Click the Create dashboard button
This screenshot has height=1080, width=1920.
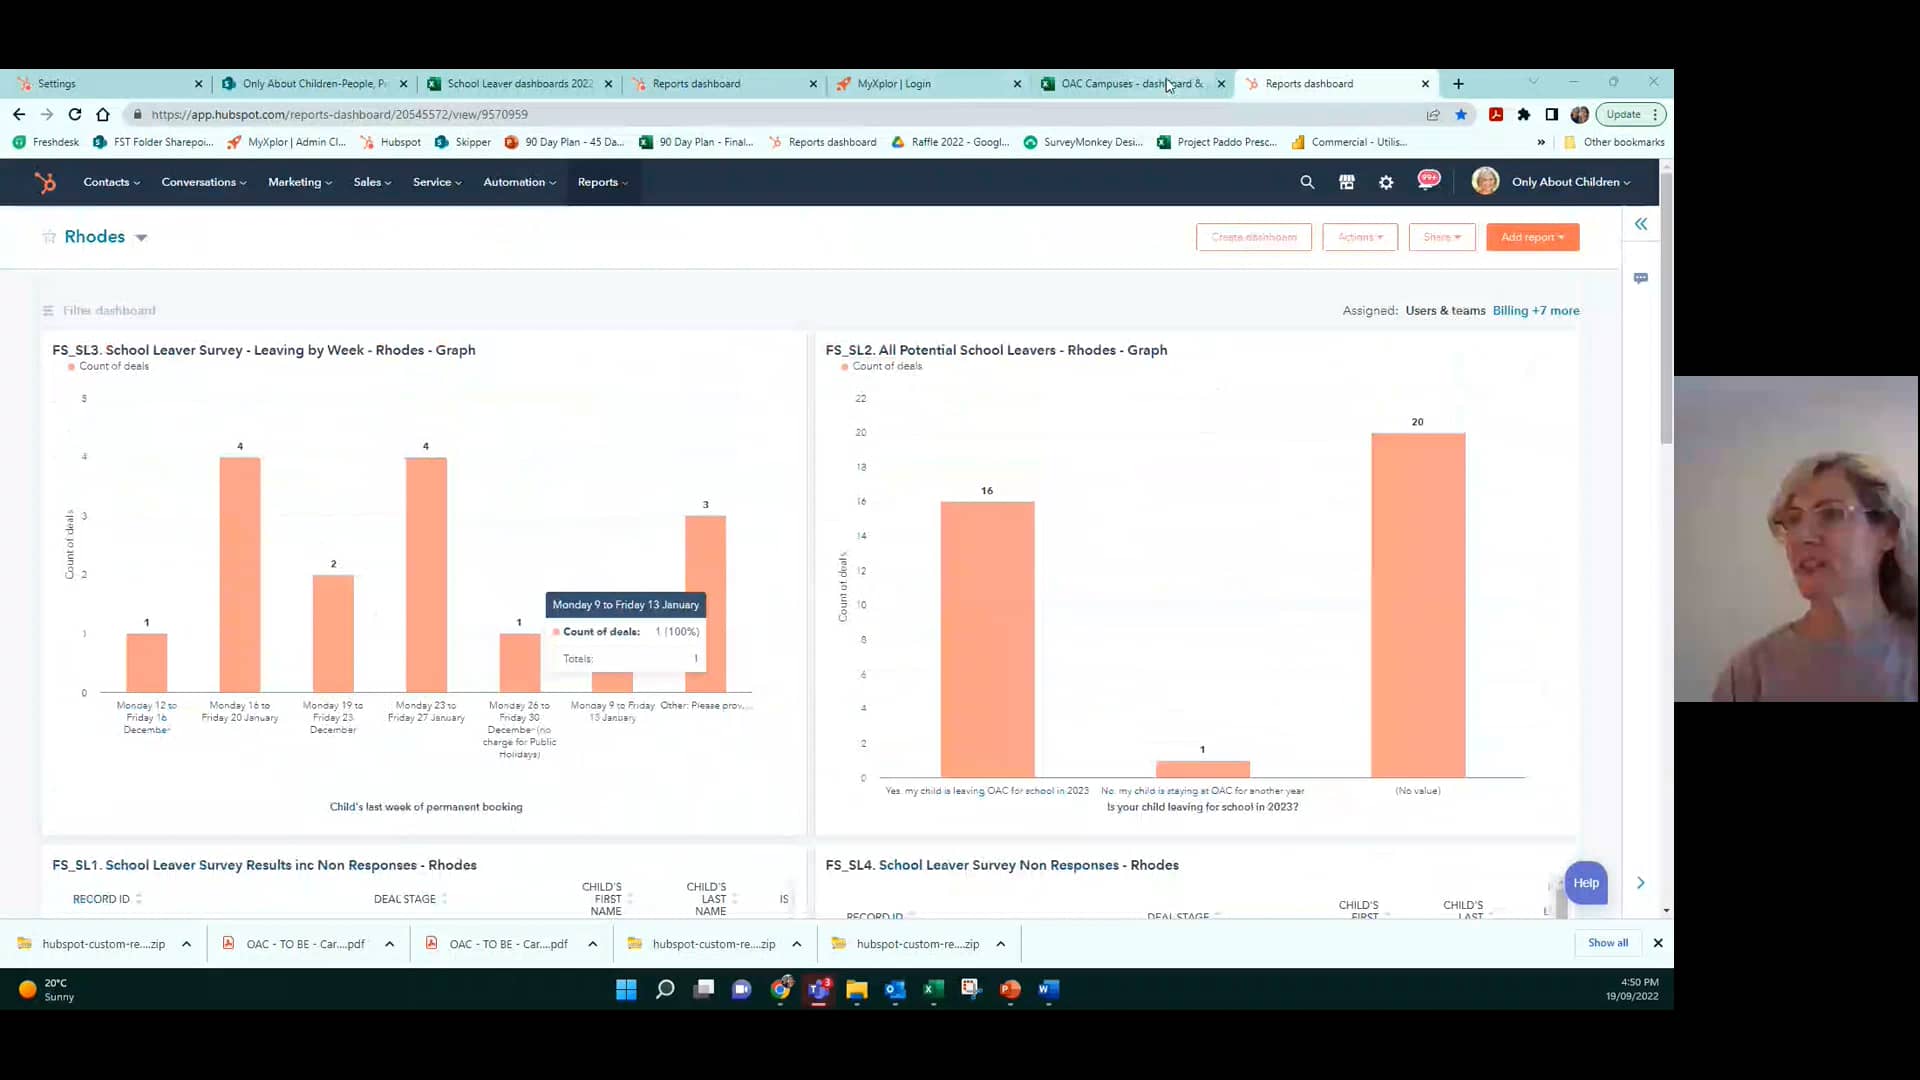tap(1253, 237)
